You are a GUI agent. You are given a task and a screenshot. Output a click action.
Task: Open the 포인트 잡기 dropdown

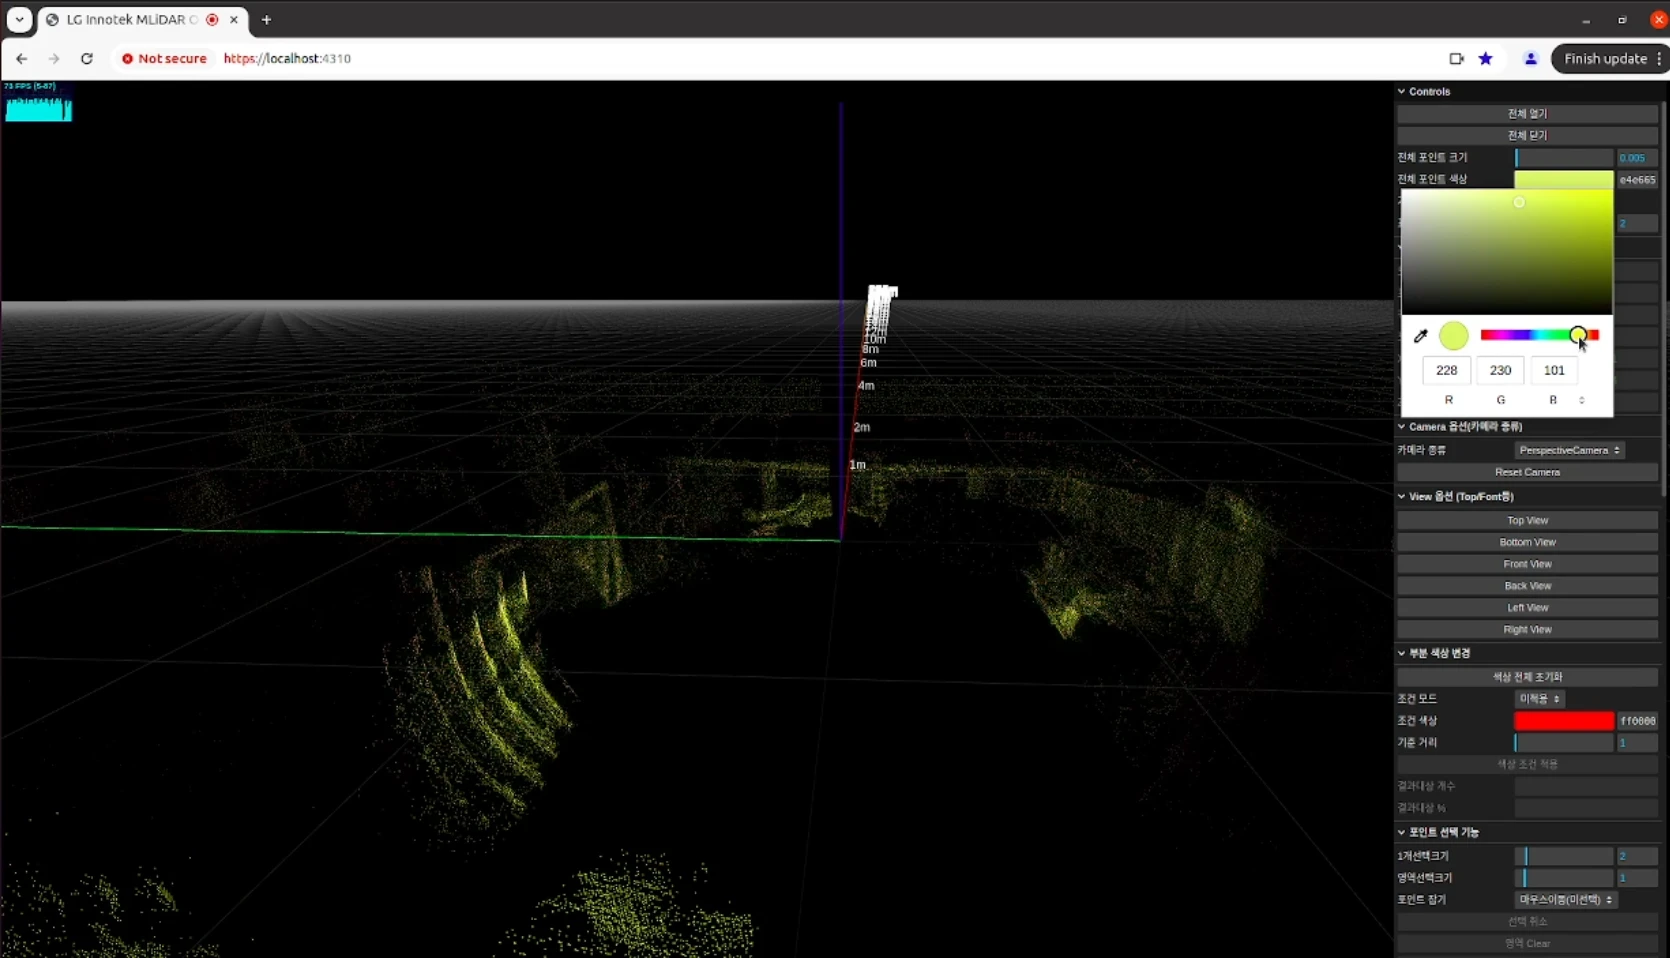tap(1566, 900)
